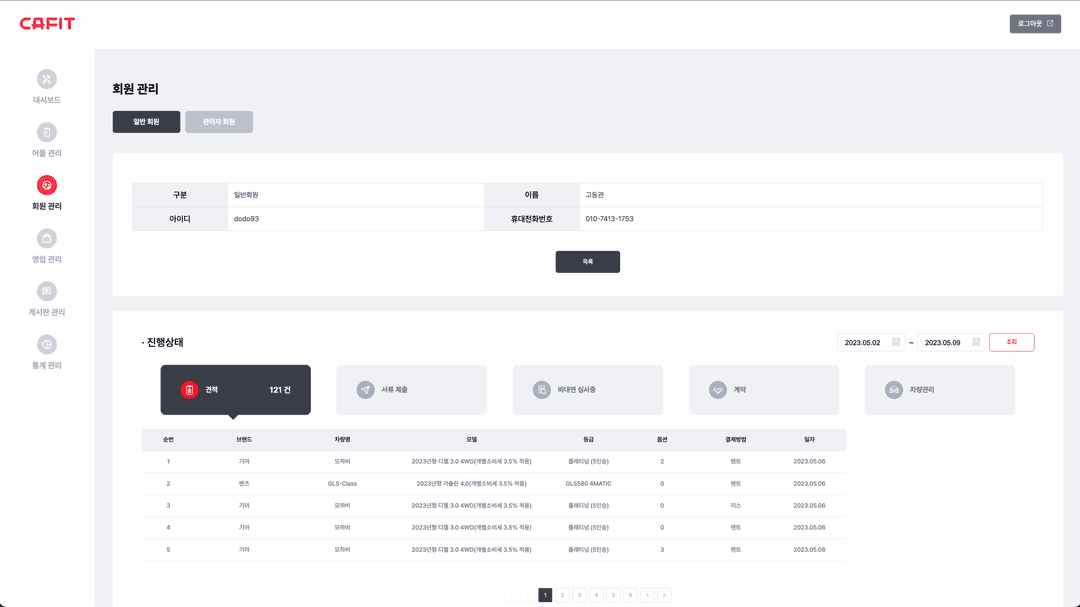
Task: Select the 게시판 관리 sidebar icon
Action: (x=46, y=293)
